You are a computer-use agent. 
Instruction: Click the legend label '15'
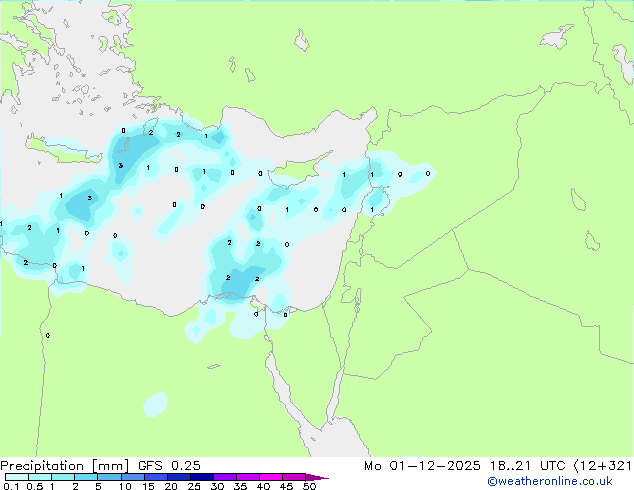148,486
